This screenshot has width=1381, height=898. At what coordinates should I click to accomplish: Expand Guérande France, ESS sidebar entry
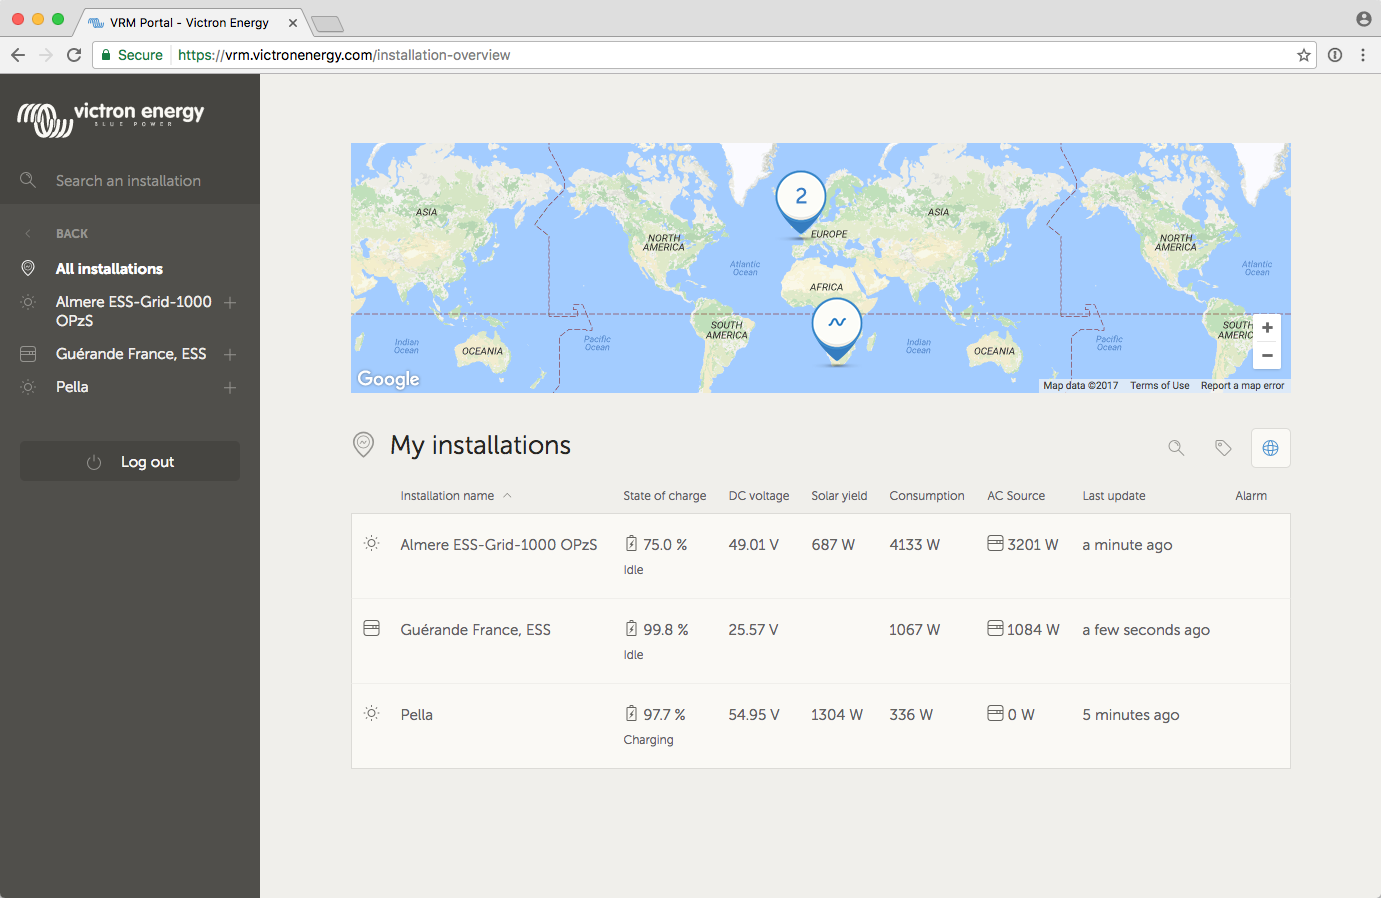point(230,354)
